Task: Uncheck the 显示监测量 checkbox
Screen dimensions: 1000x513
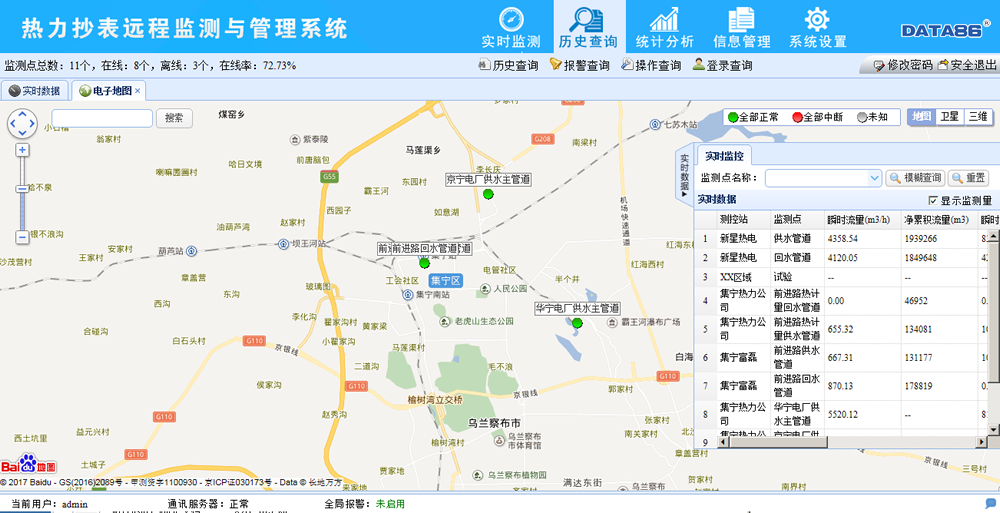Action: [933, 201]
